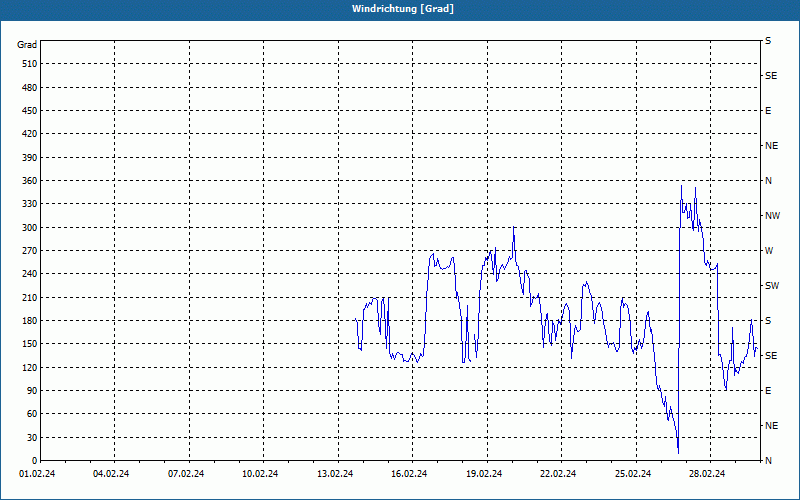Select the NE compass label near 405 degrees
The image size is (800, 500).
point(771,146)
